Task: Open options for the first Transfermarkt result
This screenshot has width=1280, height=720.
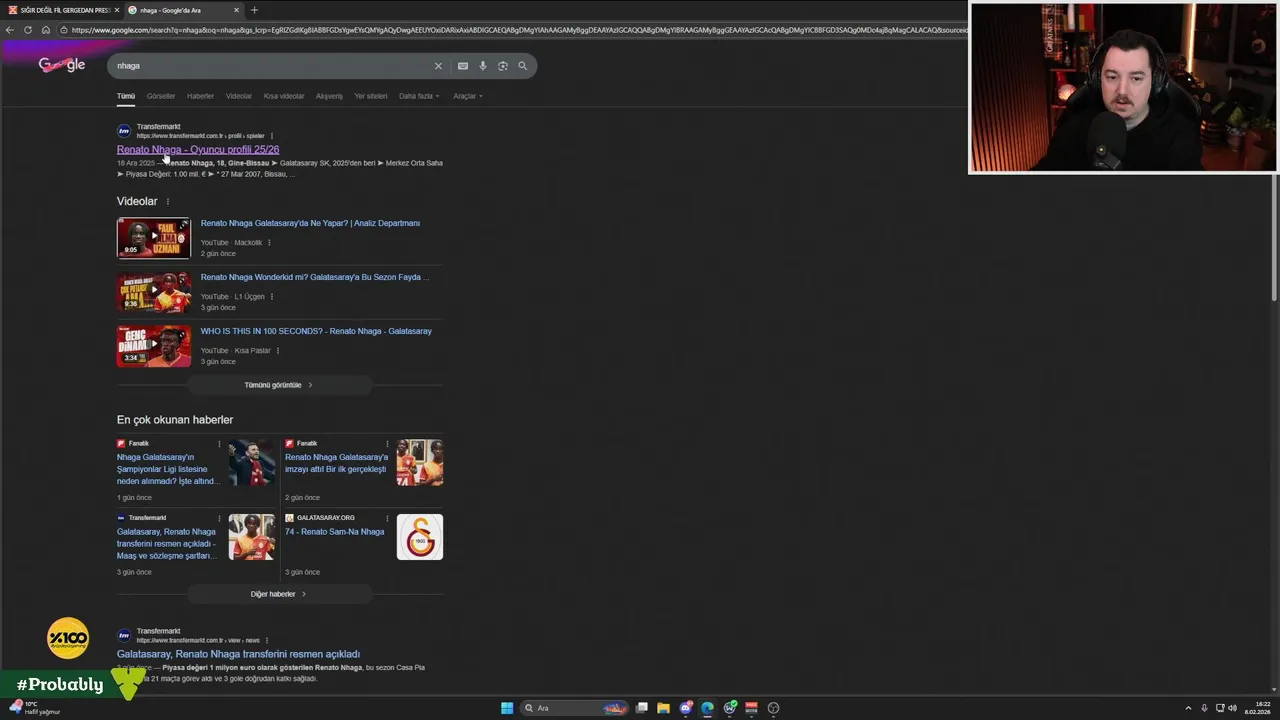Action: tap(271, 136)
